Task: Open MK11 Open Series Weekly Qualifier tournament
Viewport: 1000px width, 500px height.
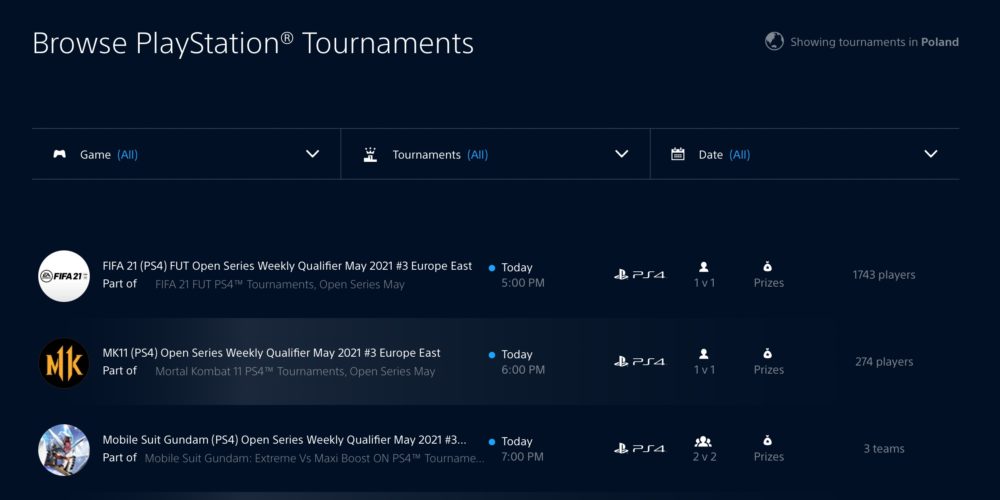Action: (x=272, y=353)
